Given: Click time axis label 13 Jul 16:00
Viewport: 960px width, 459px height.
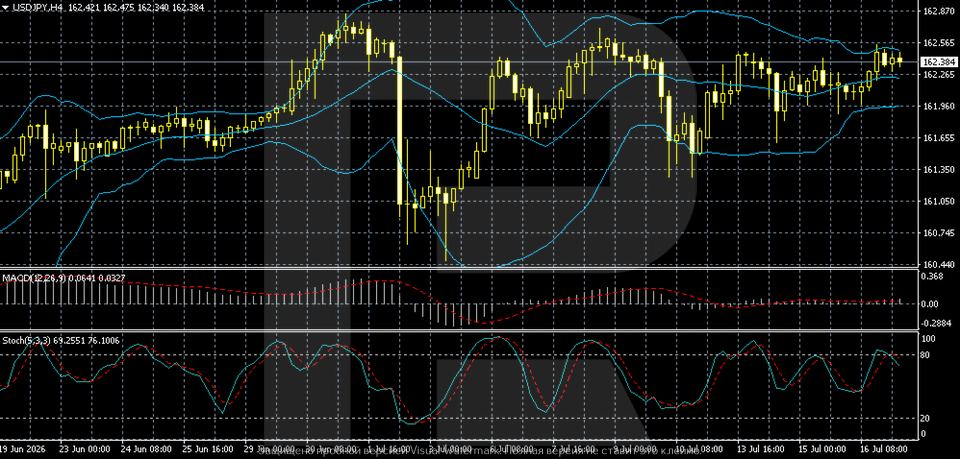Looking at the screenshot, I should click(x=760, y=449).
